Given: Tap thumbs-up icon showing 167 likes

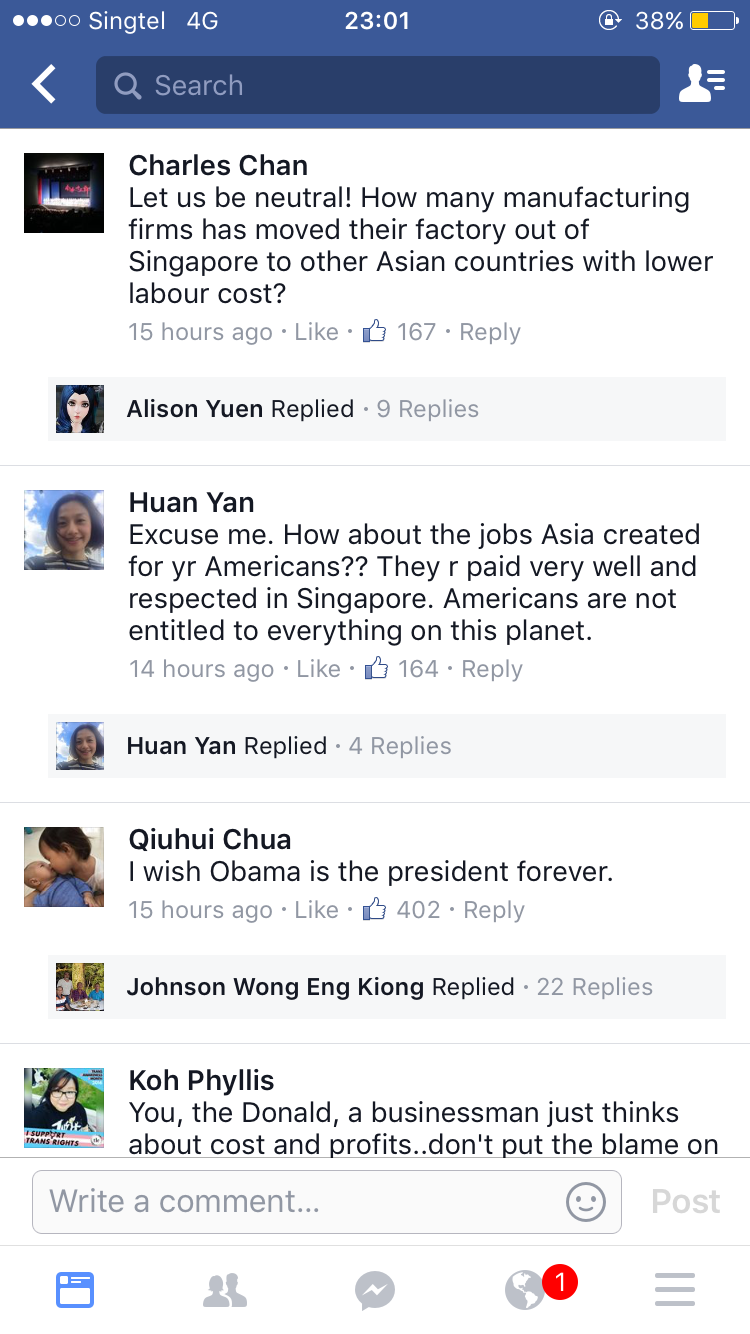Looking at the screenshot, I should coord(375,332).
